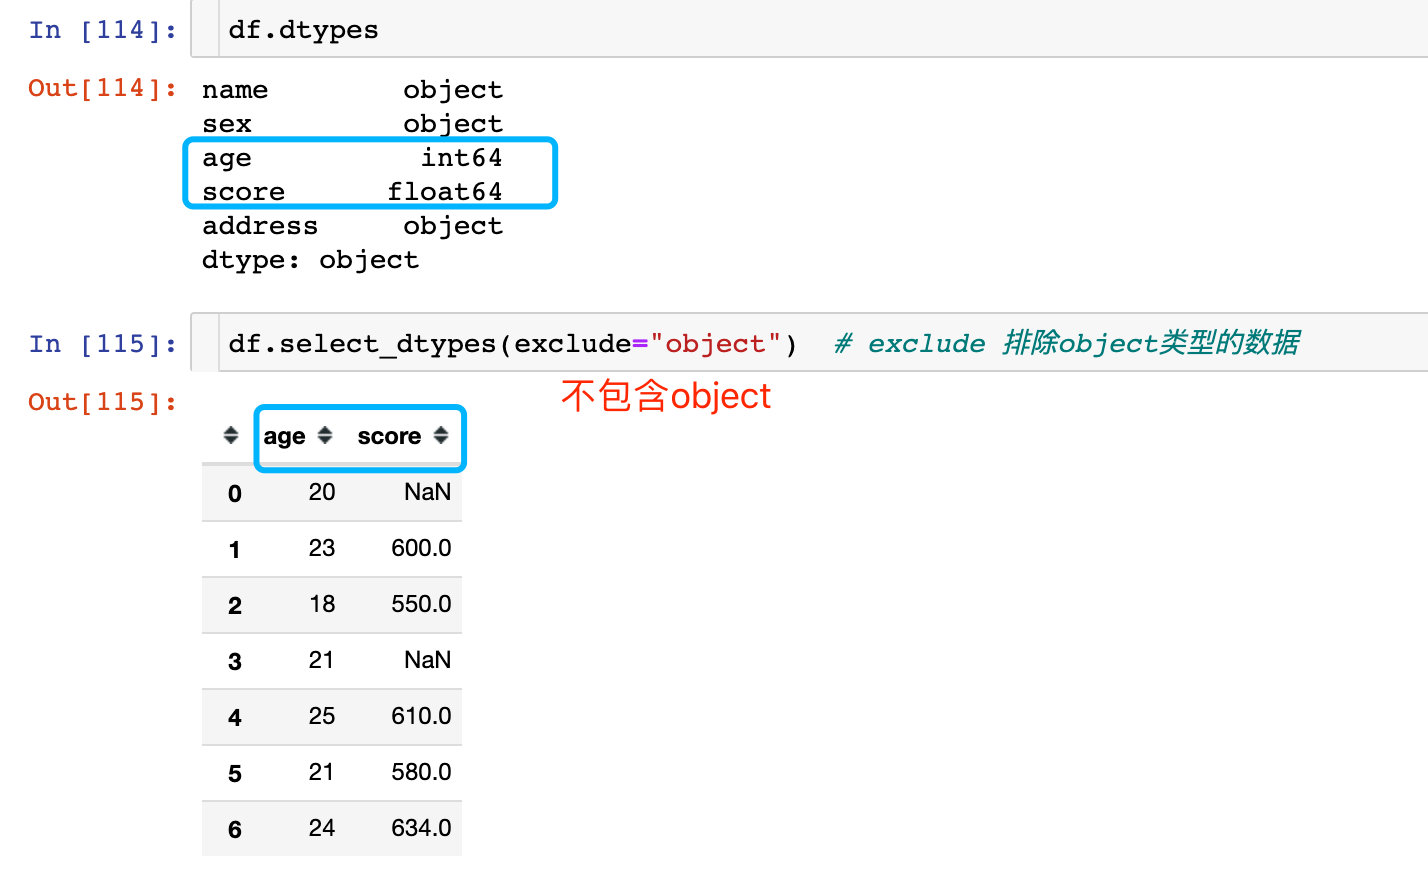Click the 'score' column header text
Screen dimensions: 1428x878
tap(389, 436)
